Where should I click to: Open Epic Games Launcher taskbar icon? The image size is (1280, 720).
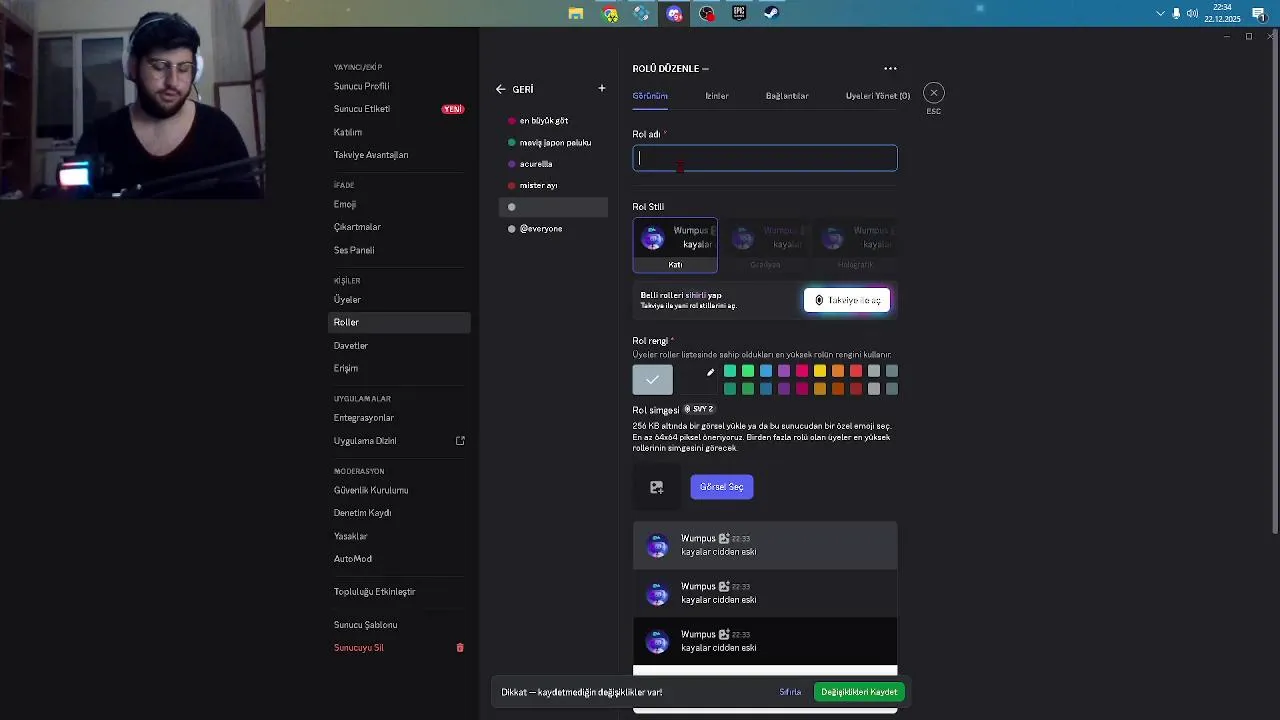(739, 13)
